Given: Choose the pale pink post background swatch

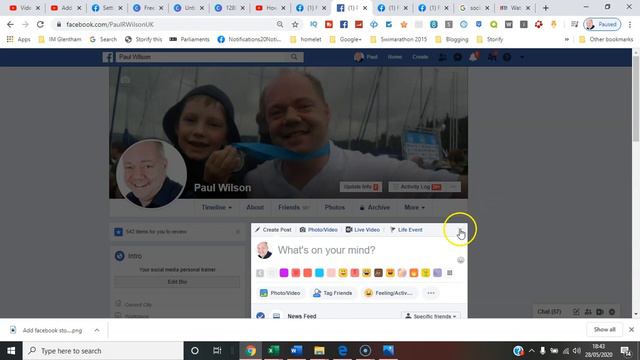Looking at the screenshot, I should coord(331,273).
